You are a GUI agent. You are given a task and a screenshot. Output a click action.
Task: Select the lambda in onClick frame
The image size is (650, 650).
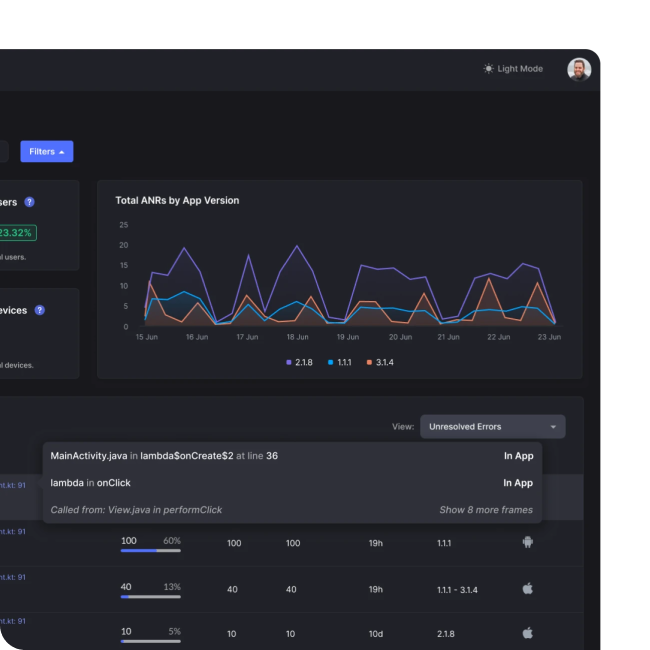292,483
